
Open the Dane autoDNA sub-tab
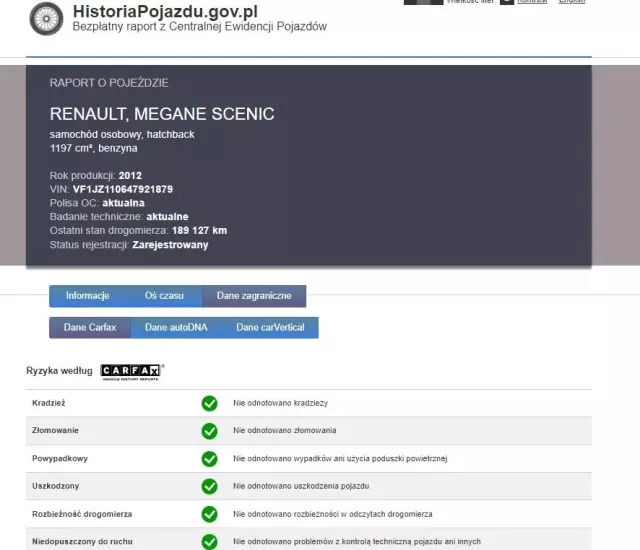click(176, 327)
